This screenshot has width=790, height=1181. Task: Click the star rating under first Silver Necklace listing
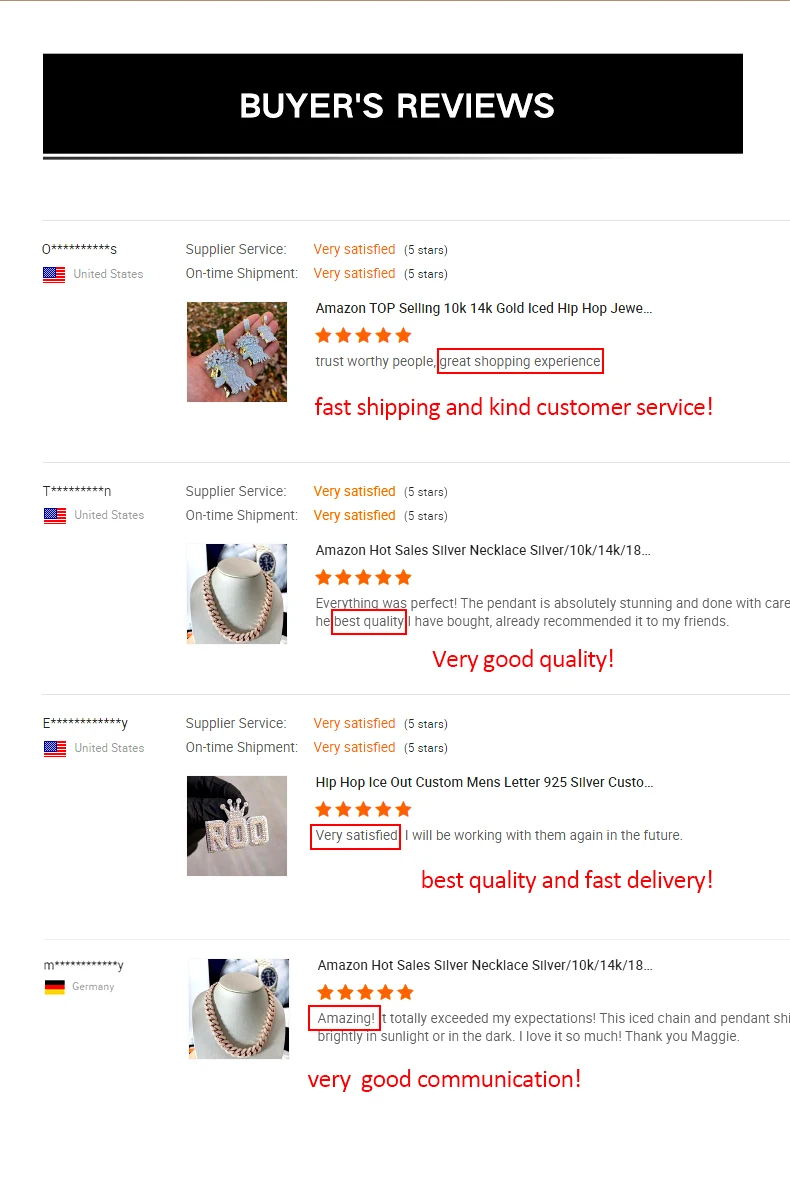coord(364,578)
